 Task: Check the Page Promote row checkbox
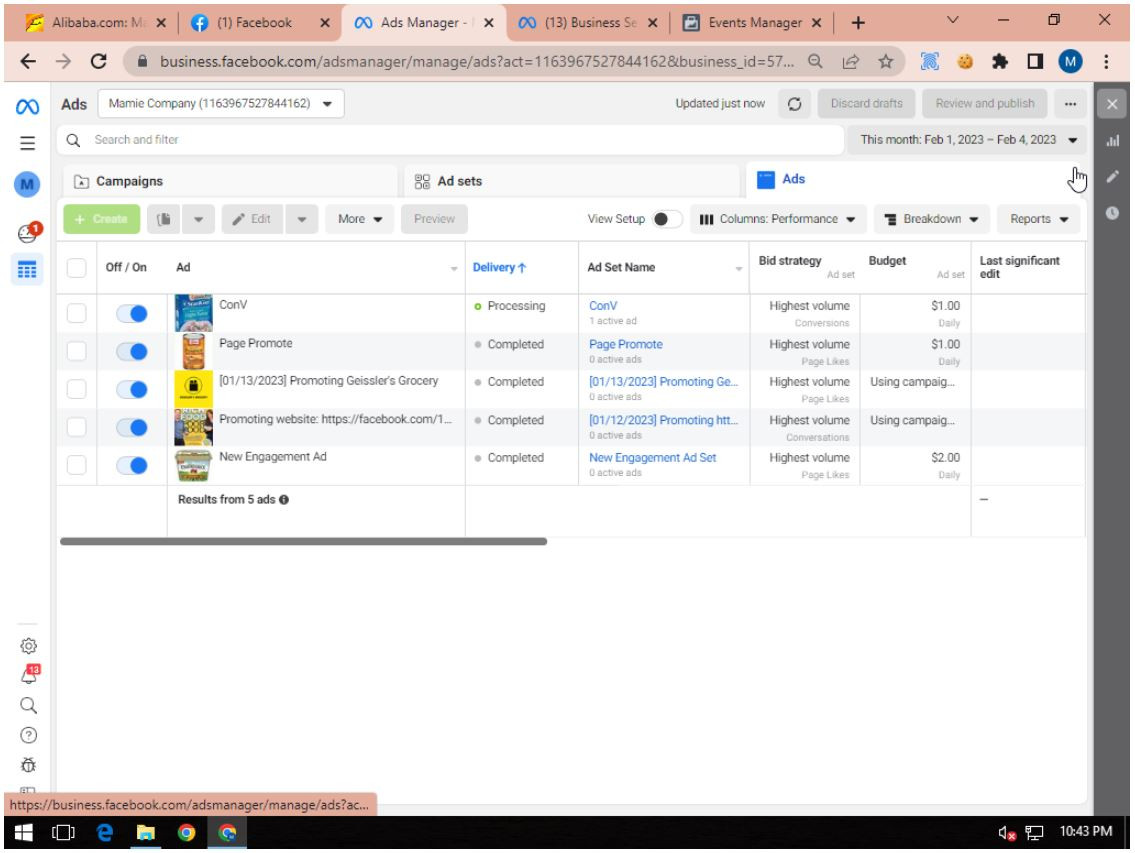(x=76, y=351)
